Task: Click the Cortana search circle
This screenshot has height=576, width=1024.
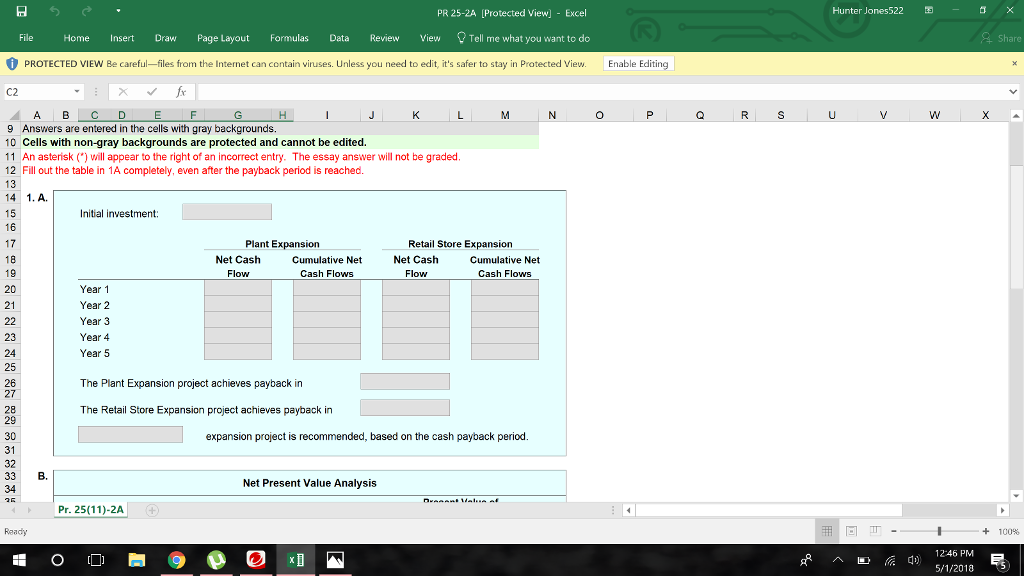Action: 57,560
